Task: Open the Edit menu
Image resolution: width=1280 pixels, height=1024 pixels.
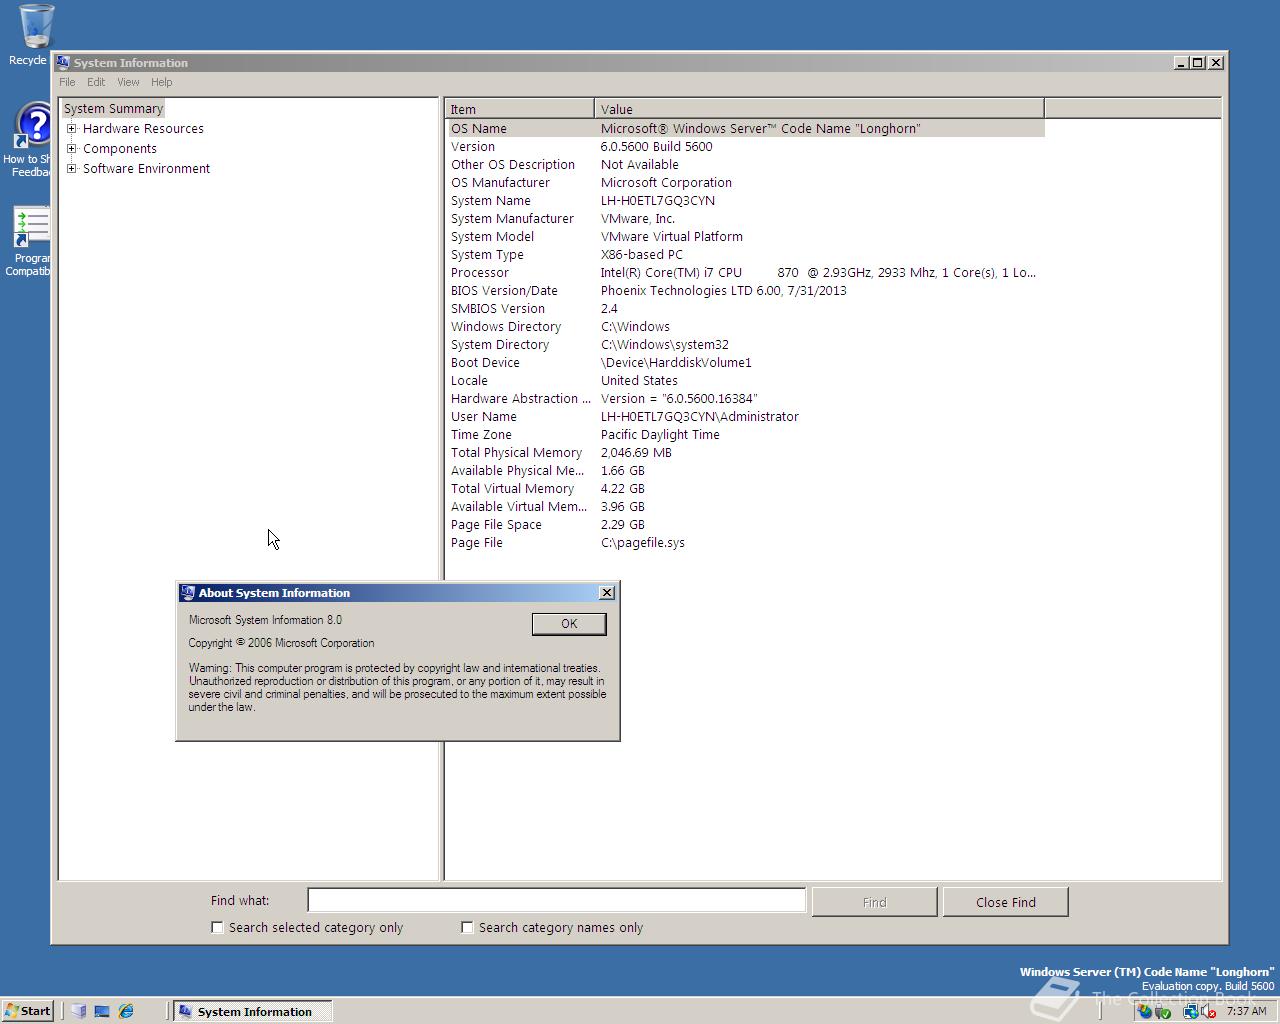Action: [x=96, y=82]
